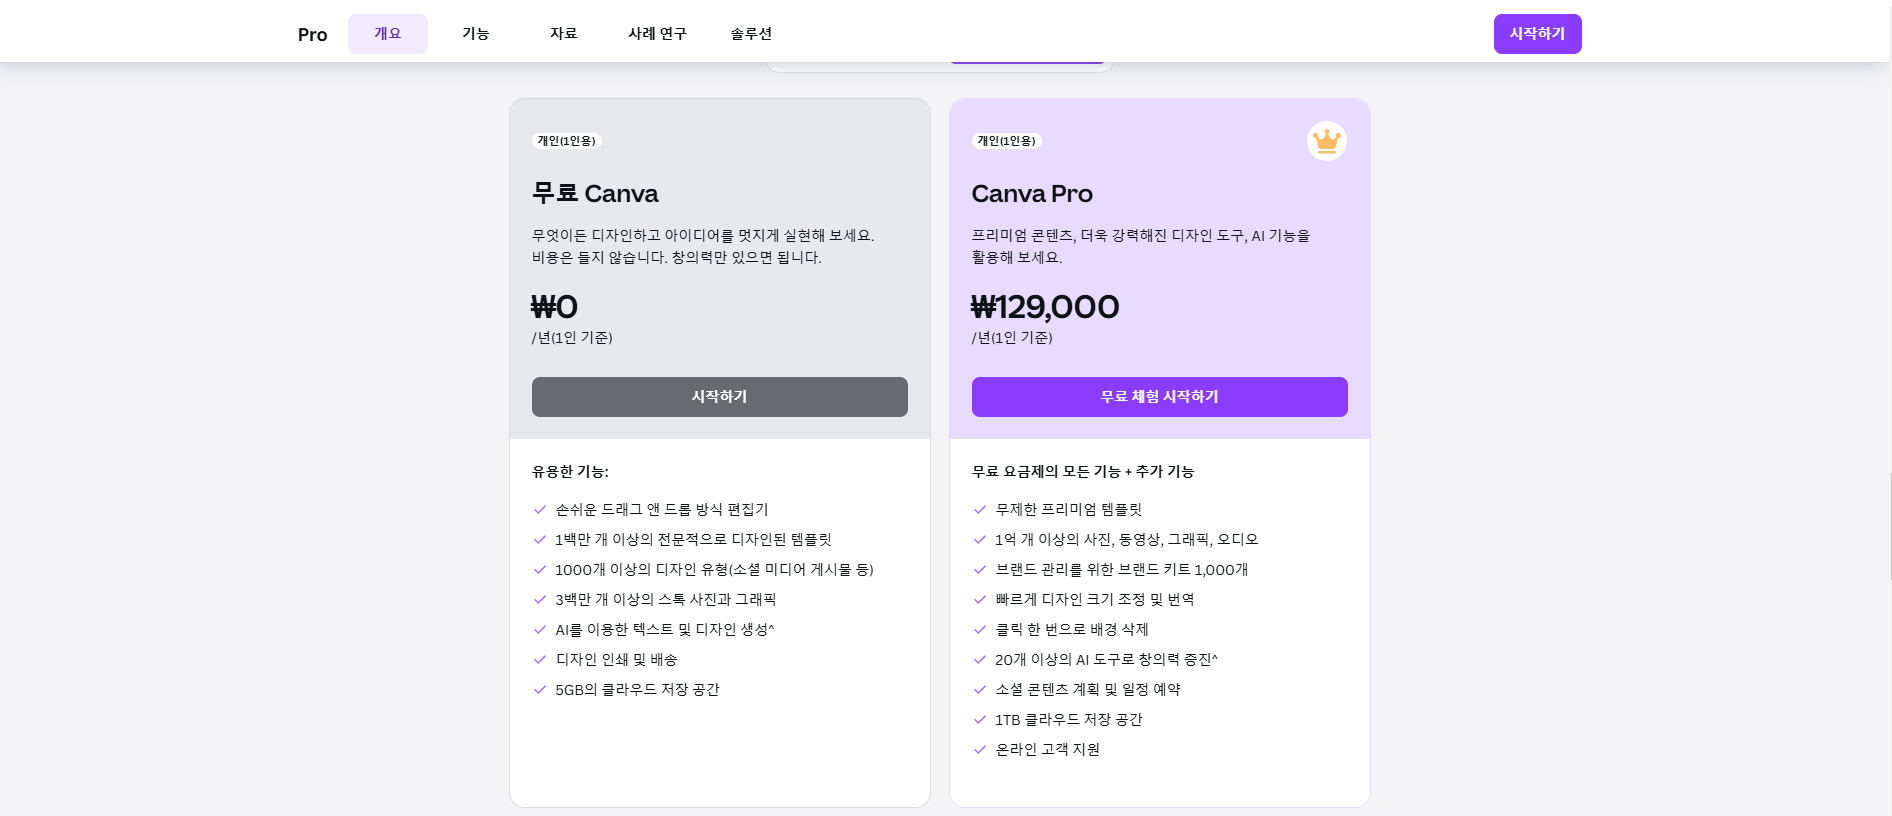Click the 개인(1인용) badge on the Canva Pro card

click(x=1008, y=141)
